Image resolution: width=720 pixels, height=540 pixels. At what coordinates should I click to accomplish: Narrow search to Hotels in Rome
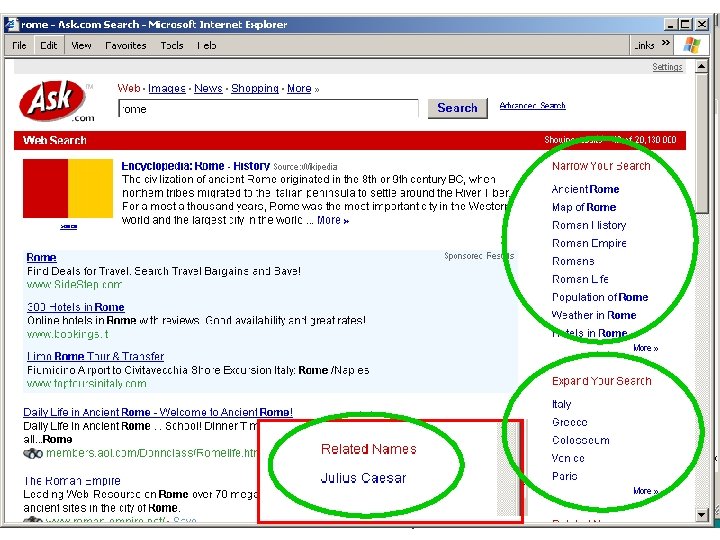[x=589, y=333]
